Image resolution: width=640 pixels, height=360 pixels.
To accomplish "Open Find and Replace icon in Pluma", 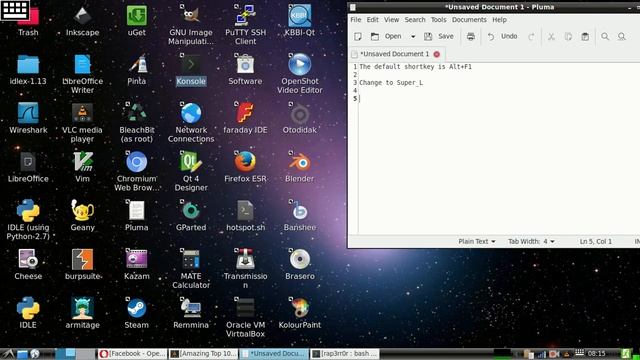I will (x=622, y=37).
